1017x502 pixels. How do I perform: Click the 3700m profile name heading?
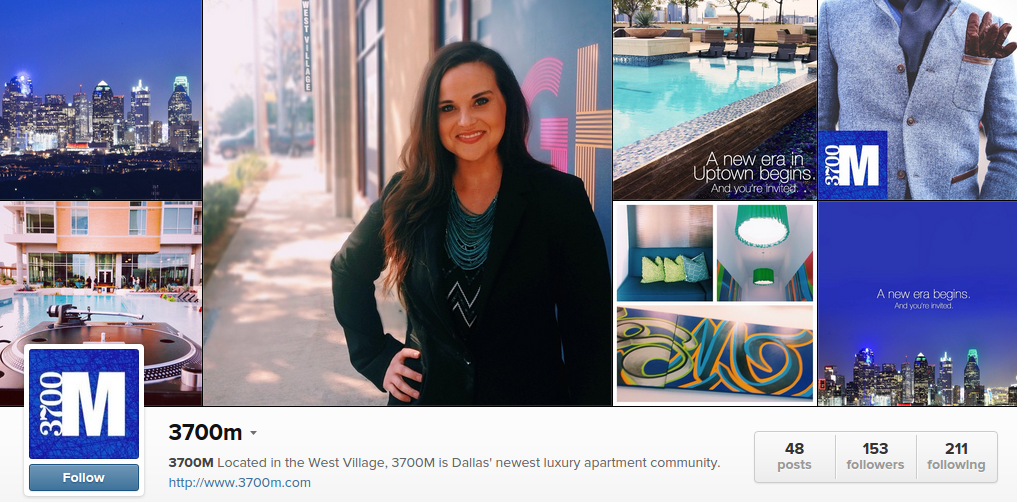point(205,432)
